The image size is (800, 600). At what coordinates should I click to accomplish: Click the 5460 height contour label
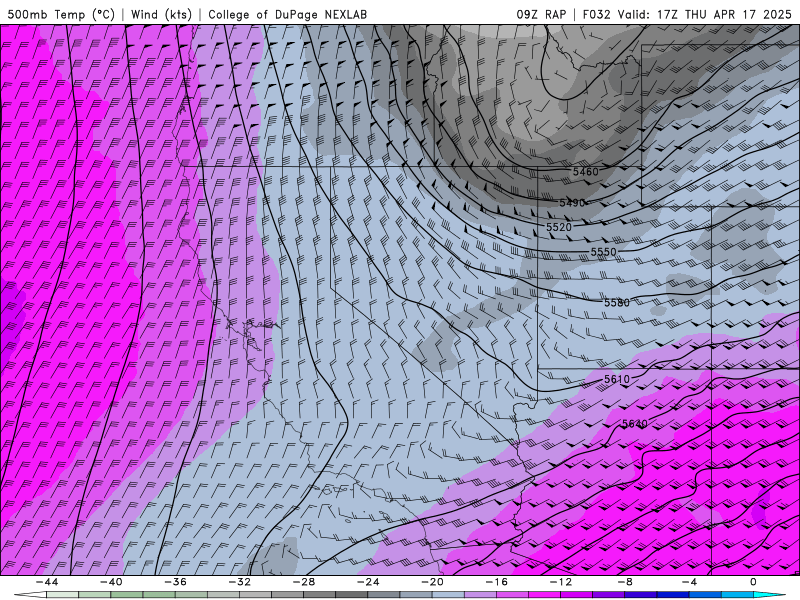pyautogui.click(x=585, y=171)
